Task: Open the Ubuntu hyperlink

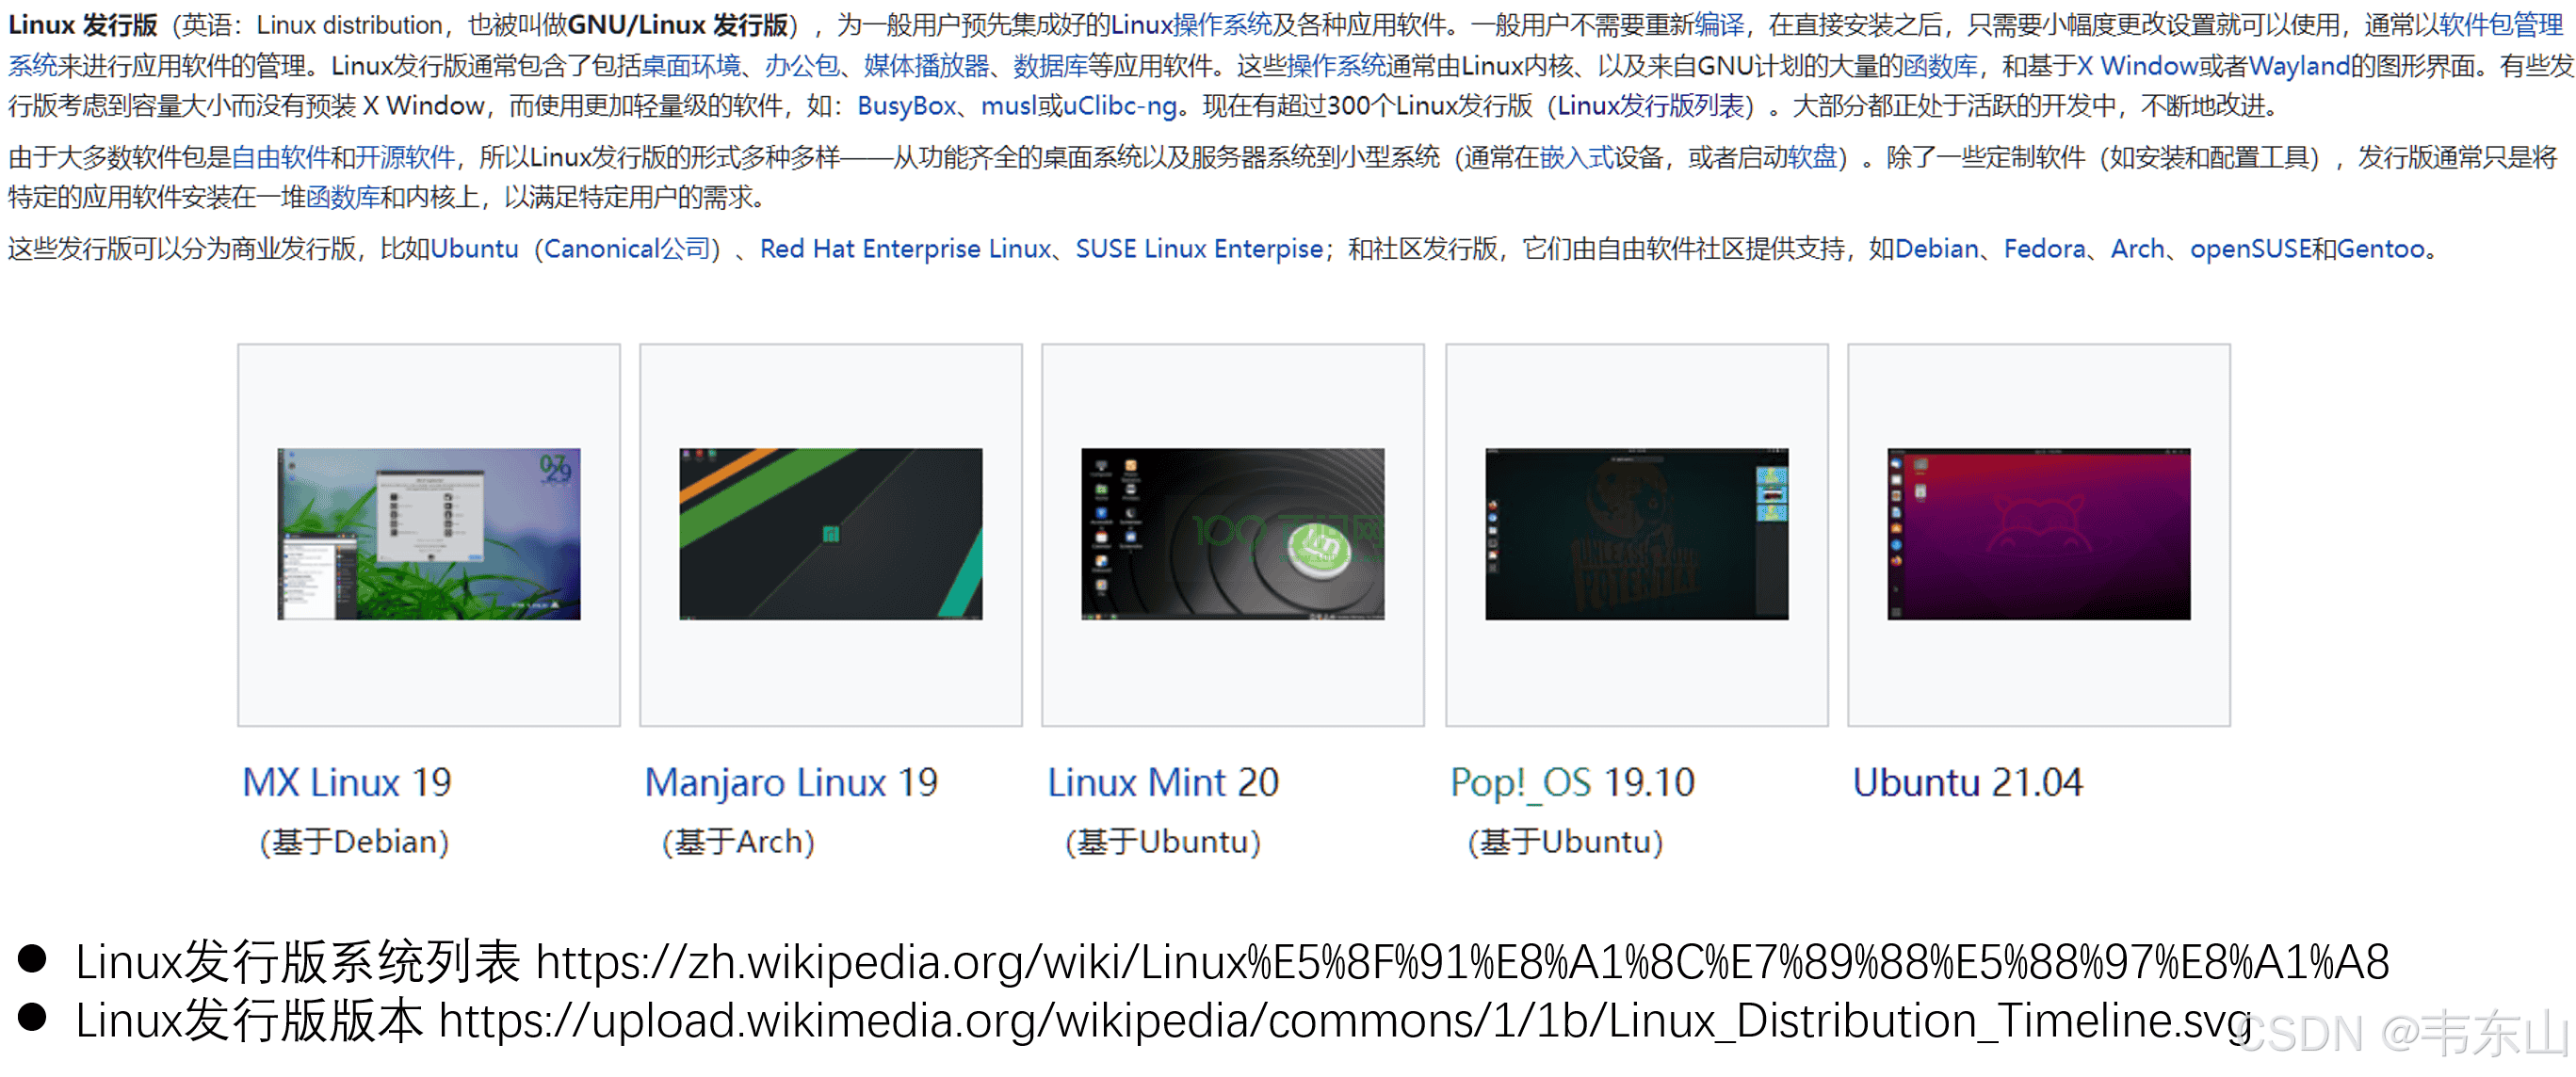Action: pos(474,248)
